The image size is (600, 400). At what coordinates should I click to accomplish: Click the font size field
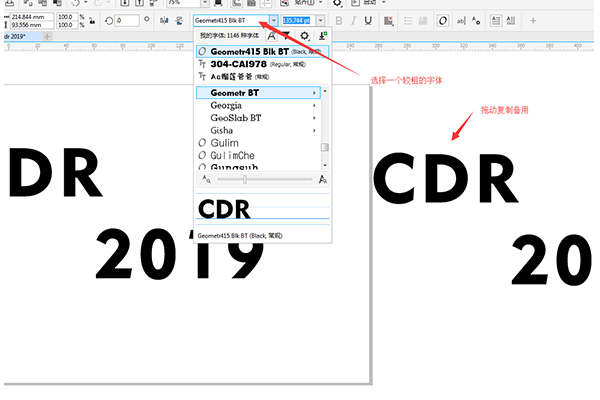point(298,21)
